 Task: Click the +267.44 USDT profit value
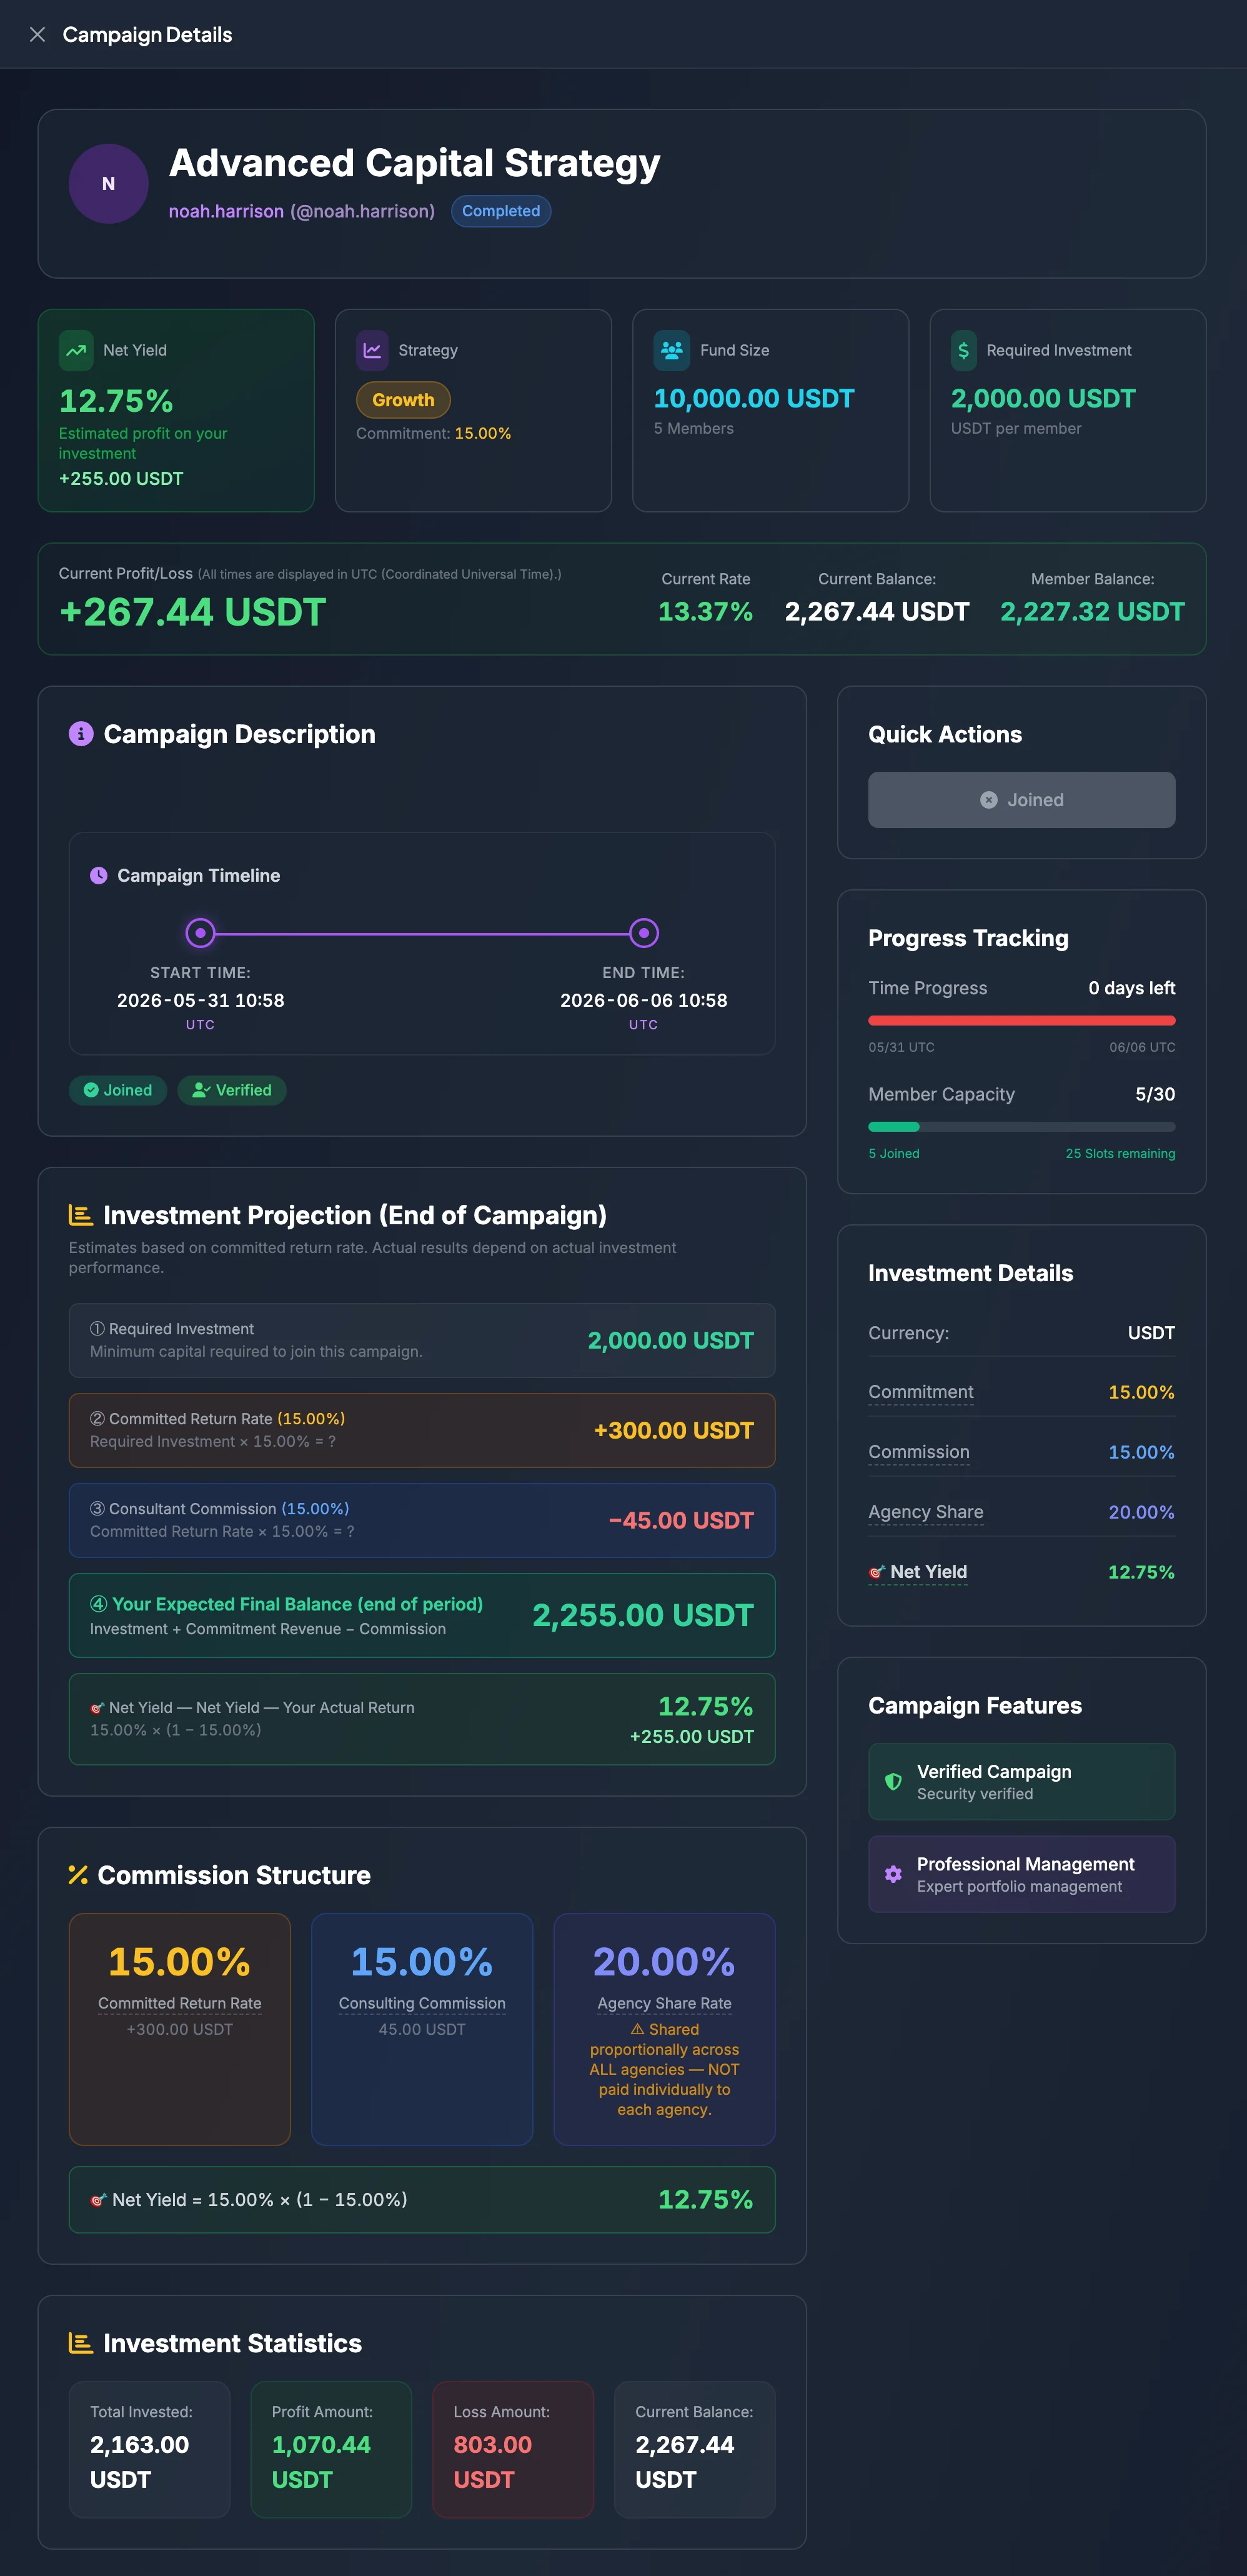pos(193,612)
